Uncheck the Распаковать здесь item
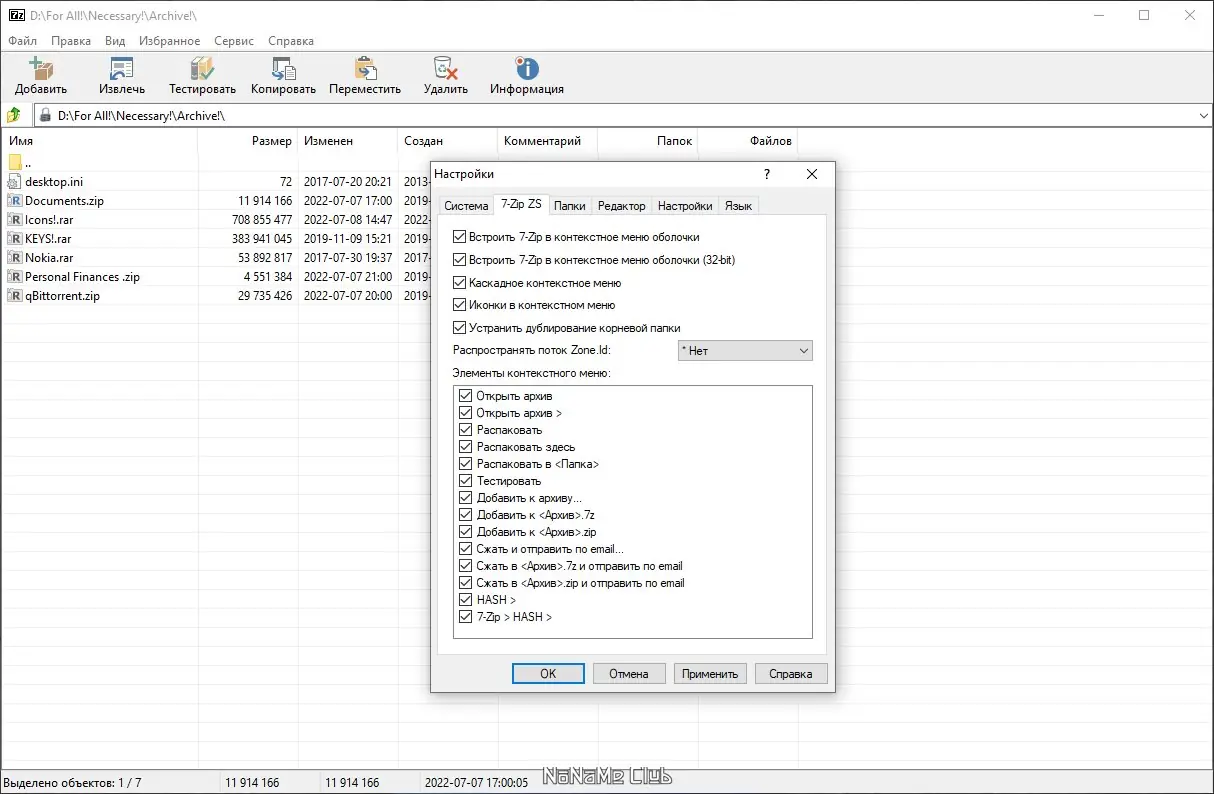The width and height of the screenshot is (1214, 794). 466,447
